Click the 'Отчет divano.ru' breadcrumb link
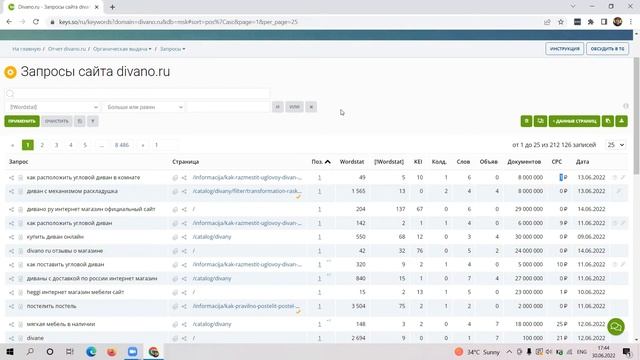Image resolution: width=640 pixels, height=360 pixels. click(x=67, y=49)
